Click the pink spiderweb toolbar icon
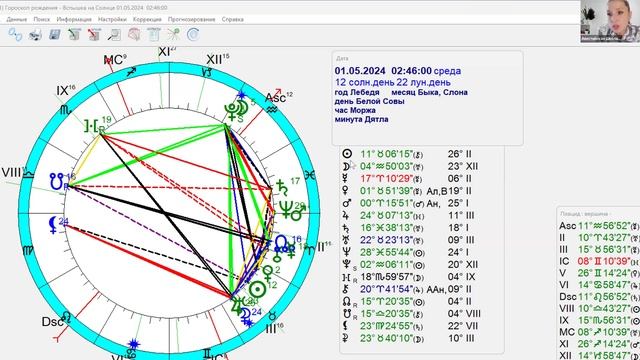This screenshot has width=640, height=360. [x=134, y=35]
